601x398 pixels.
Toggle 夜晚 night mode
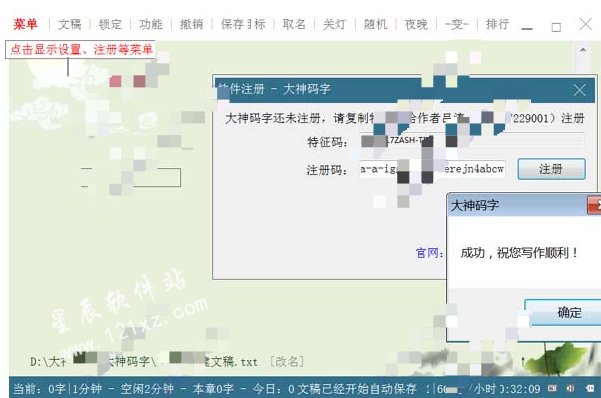[x=416, y=24]
